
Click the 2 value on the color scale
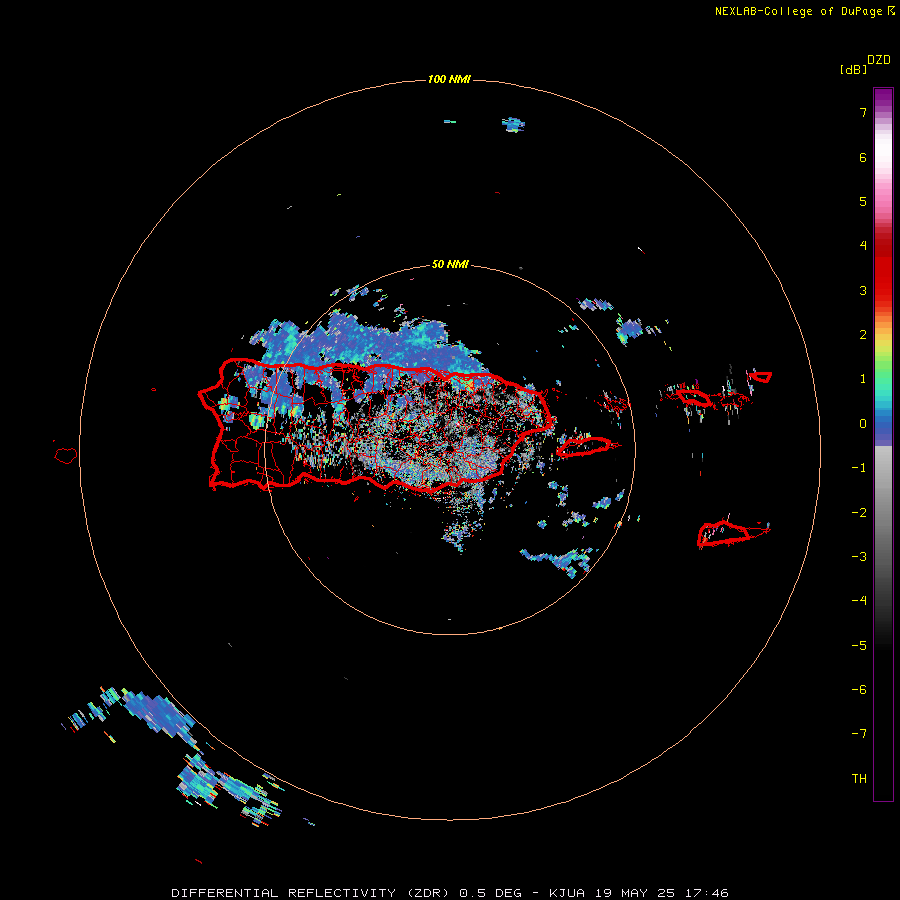(863, 335)
